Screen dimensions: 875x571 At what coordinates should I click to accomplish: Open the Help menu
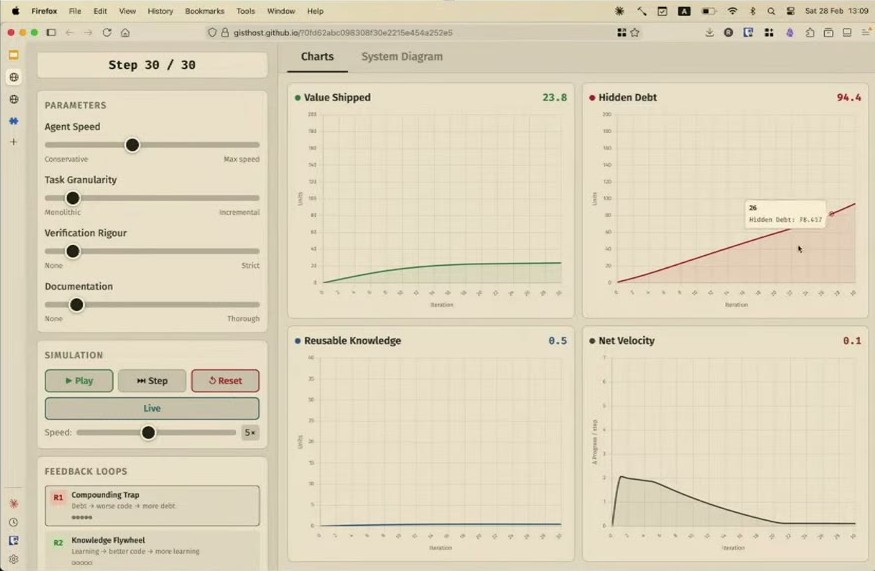[x=315, y=11]
